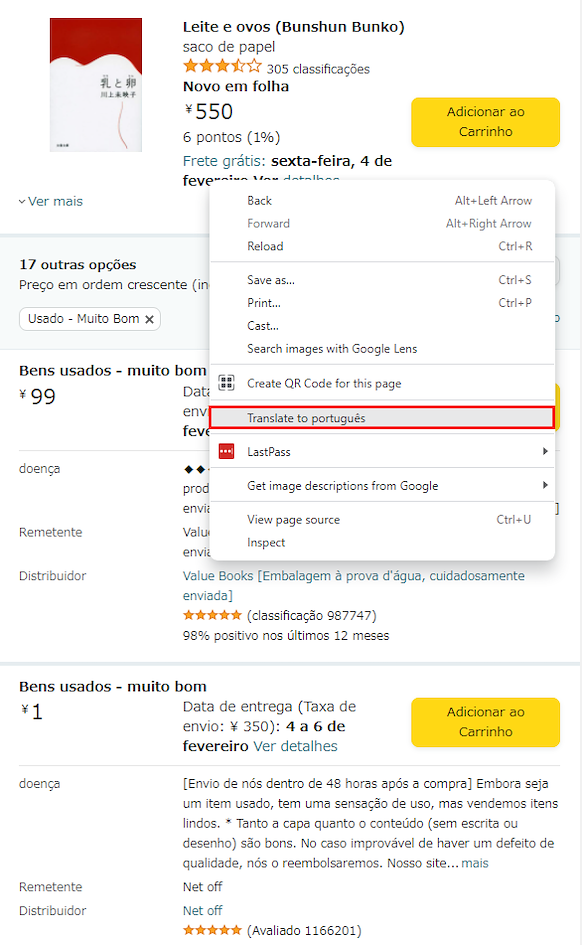Select Translate to português
Image resolution: width=582 pixels, height=945 pixels.
tap(382, 418)
